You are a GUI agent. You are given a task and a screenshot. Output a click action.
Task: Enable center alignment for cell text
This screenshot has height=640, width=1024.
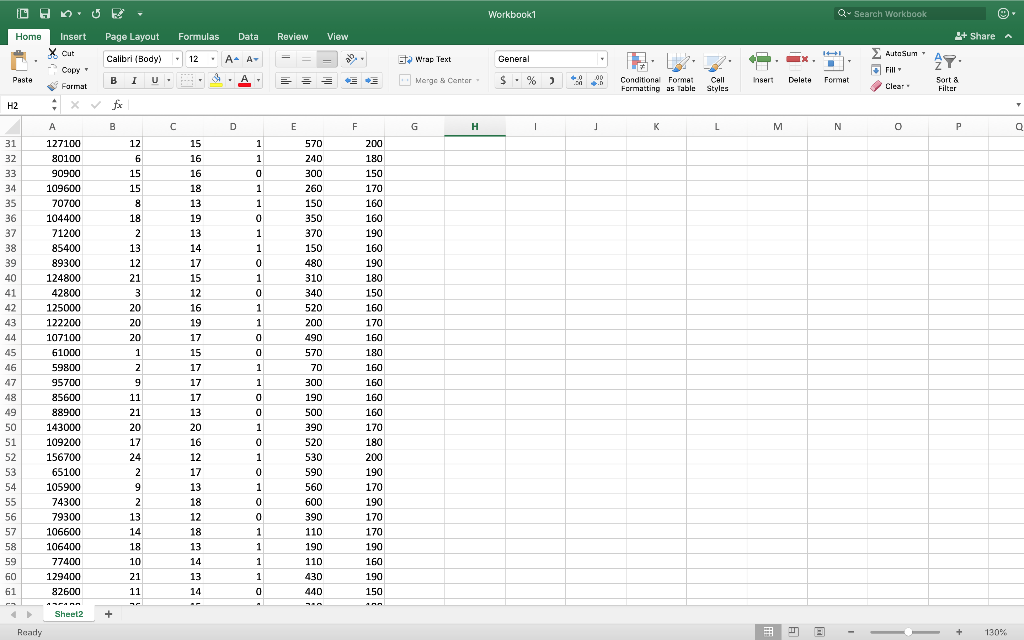click(305, 79)
